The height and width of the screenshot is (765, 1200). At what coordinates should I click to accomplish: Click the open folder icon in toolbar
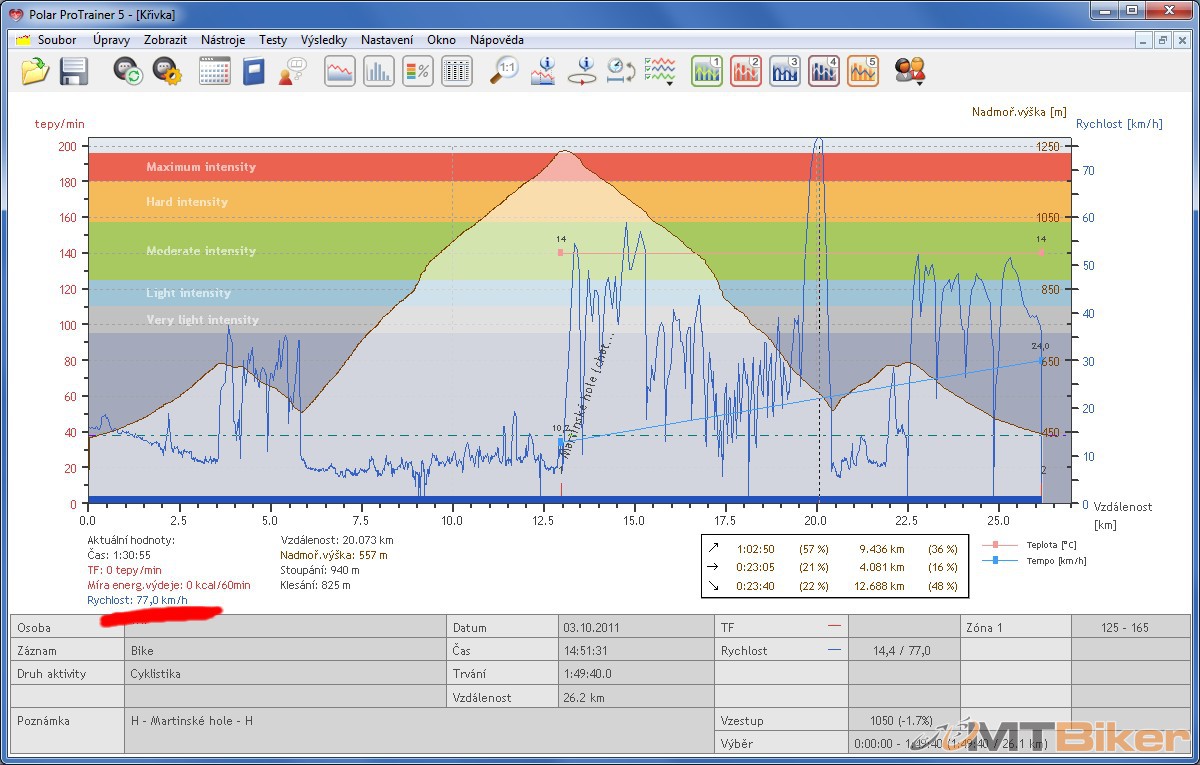click(35, 71)
